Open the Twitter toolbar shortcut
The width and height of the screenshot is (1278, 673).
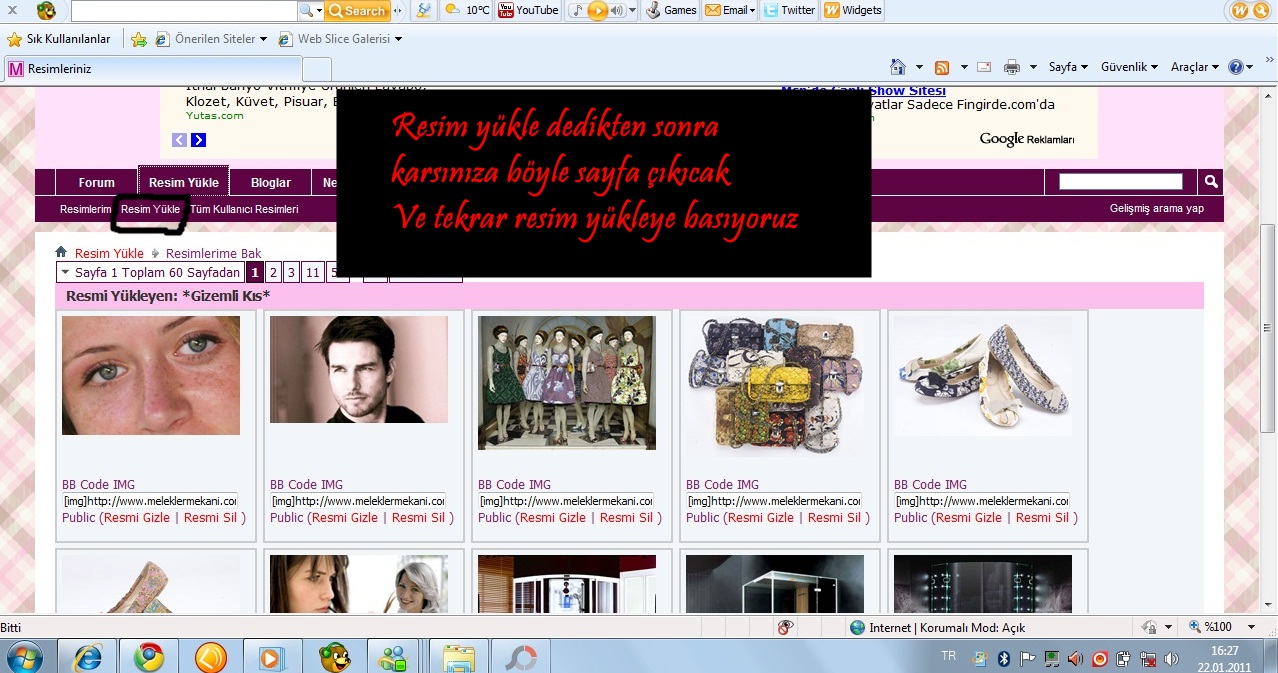(788, 10)
